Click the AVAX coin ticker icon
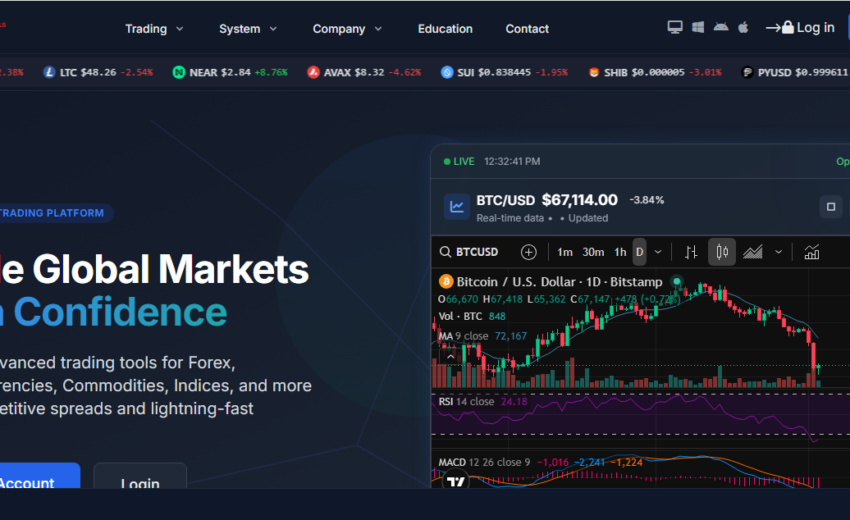The height and width of the screenshot is (520, 850). click(x=313, y=72)
